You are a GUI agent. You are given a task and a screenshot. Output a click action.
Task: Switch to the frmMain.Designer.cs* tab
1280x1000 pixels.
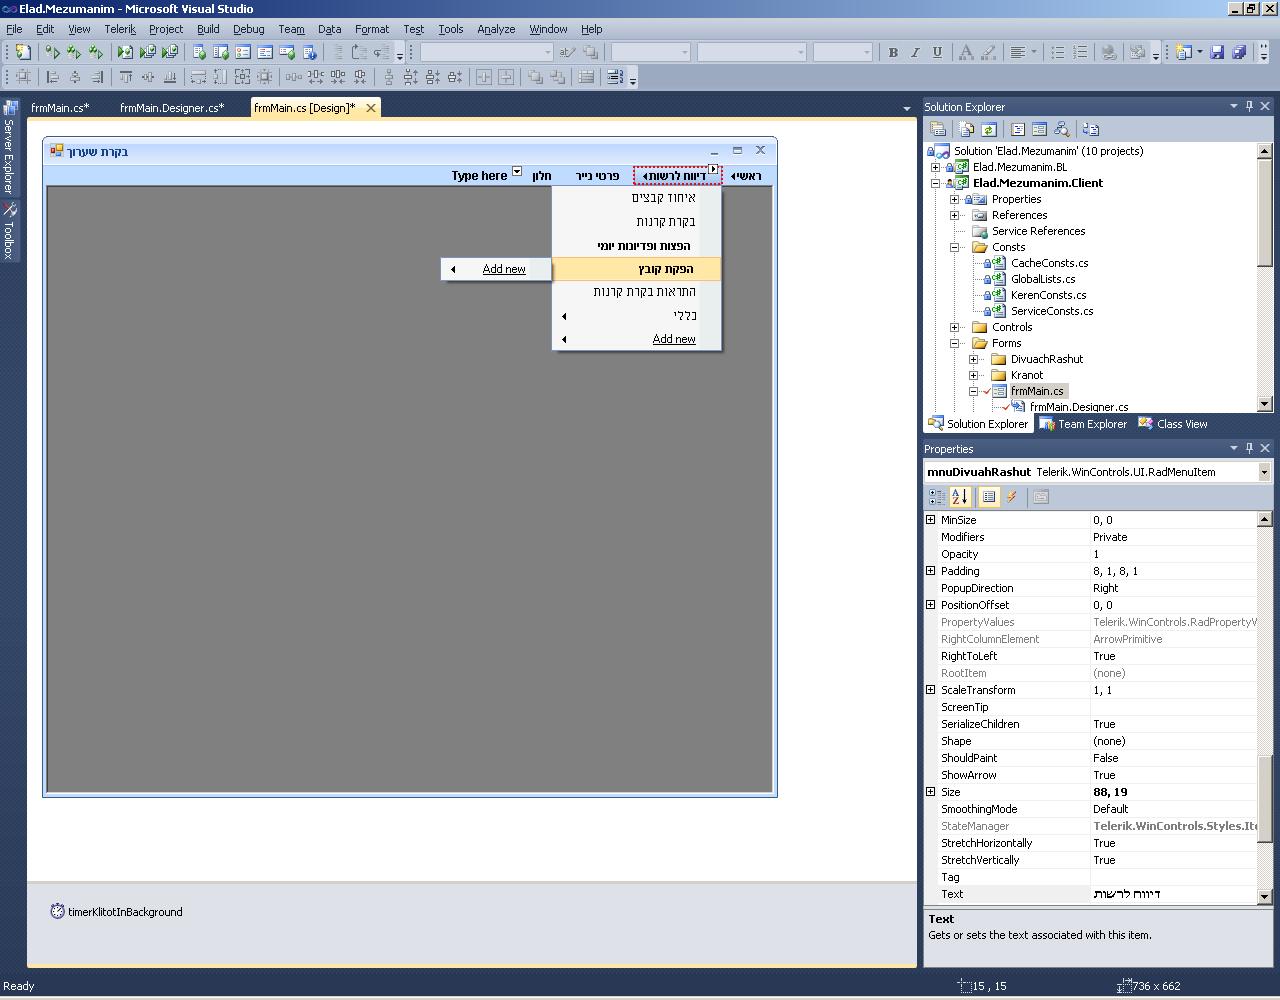tap(172, 108)
